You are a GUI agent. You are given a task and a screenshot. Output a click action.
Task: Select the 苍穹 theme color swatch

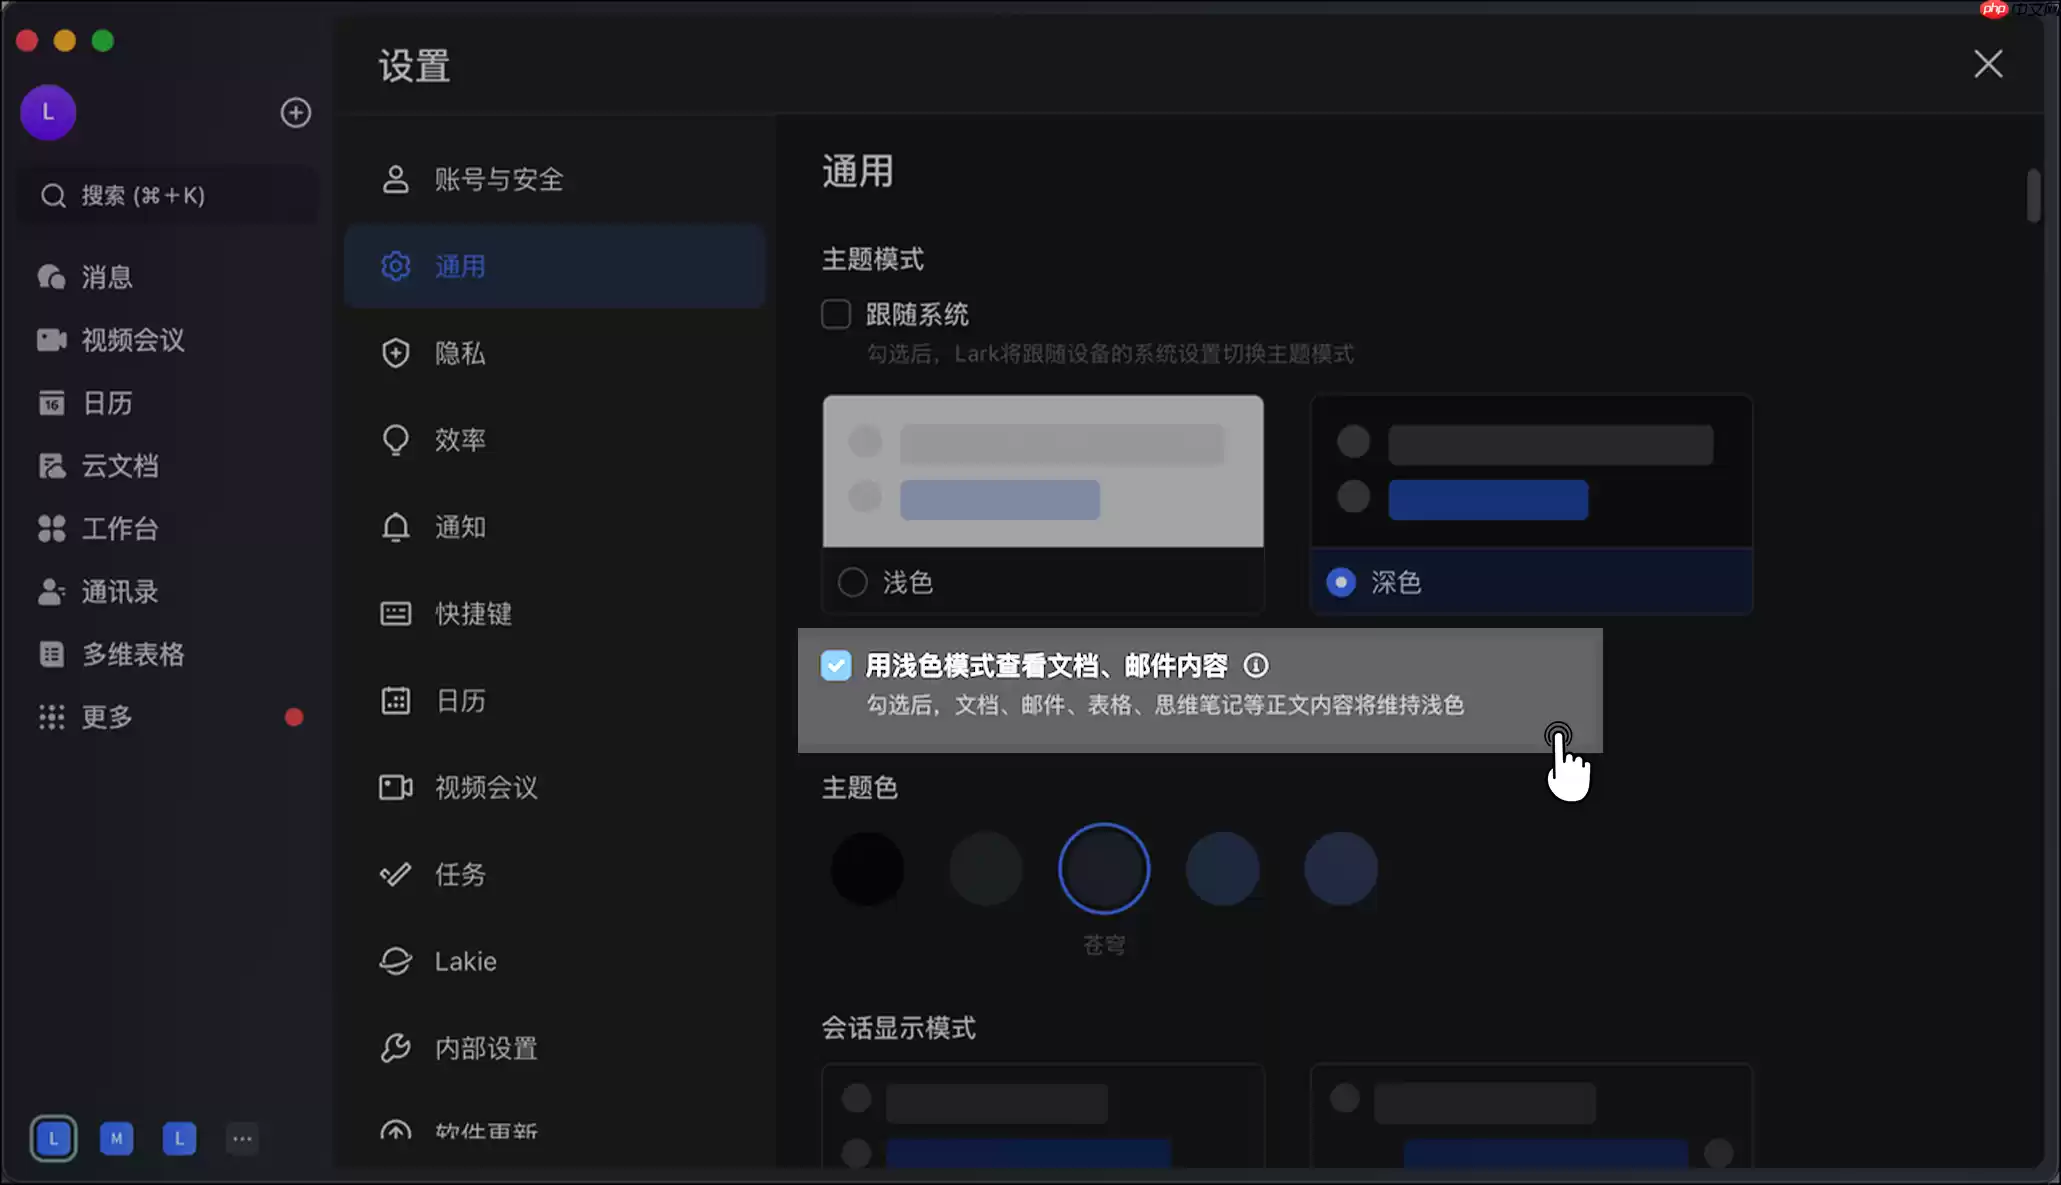point(1103,868)
